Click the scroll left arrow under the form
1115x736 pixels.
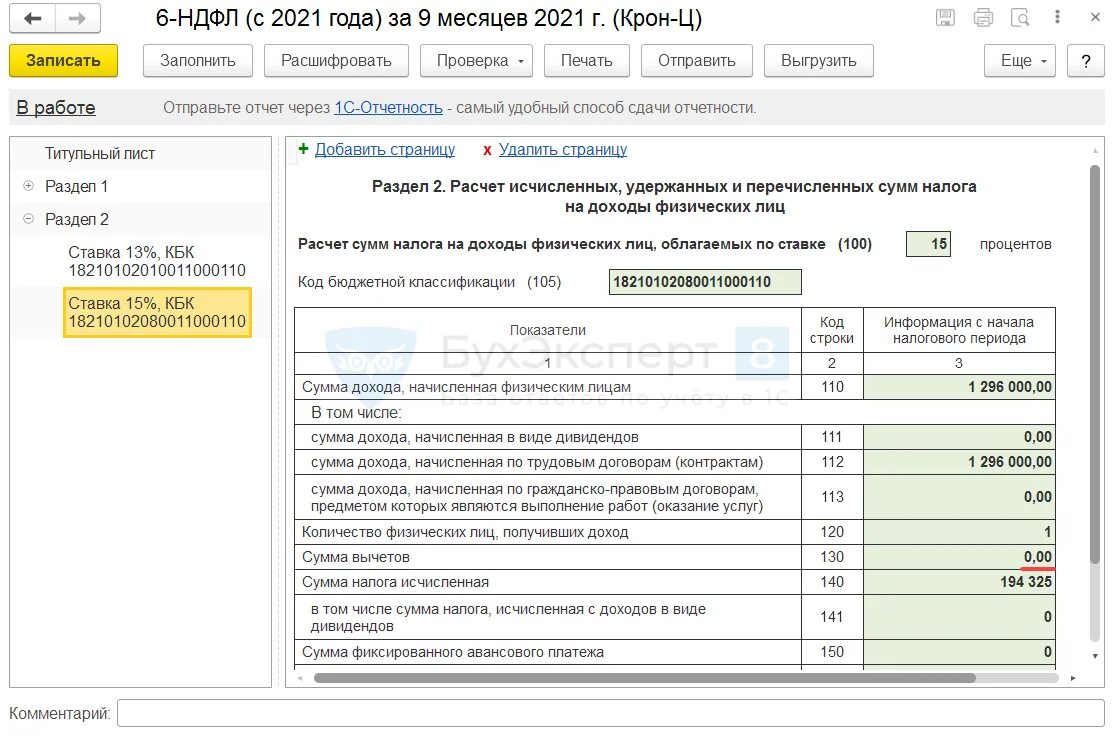300,678
